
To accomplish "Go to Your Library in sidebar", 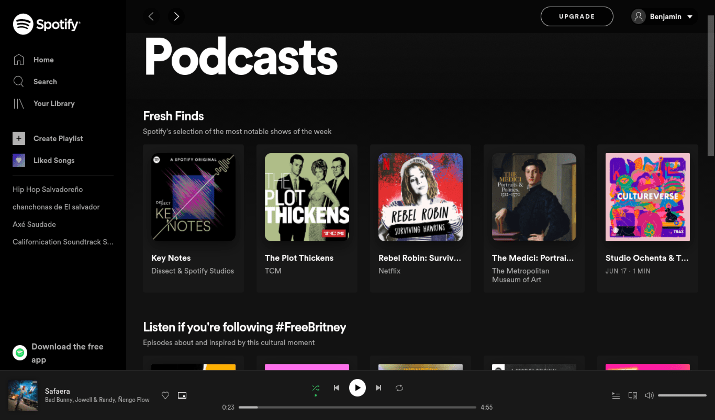I will [54, 104].
